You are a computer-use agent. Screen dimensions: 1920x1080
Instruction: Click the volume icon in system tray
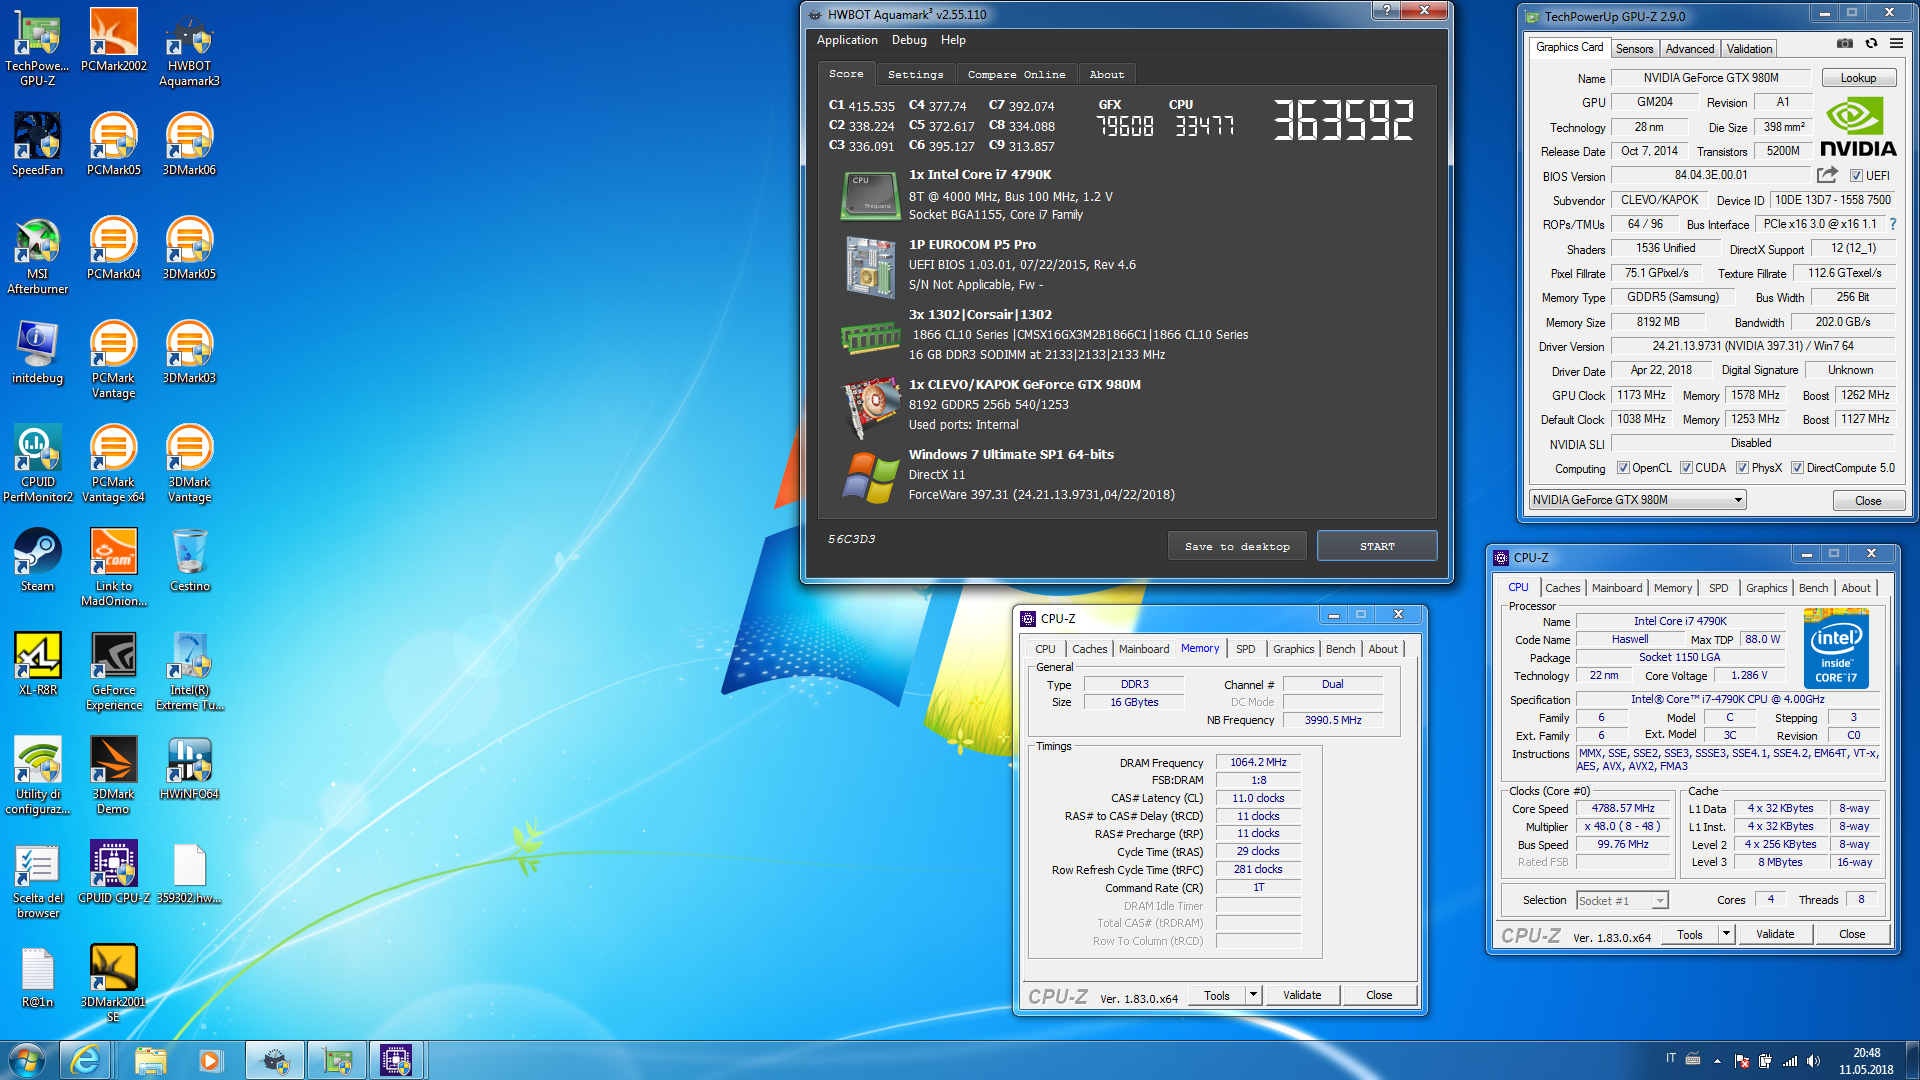coord(1813,1061)
